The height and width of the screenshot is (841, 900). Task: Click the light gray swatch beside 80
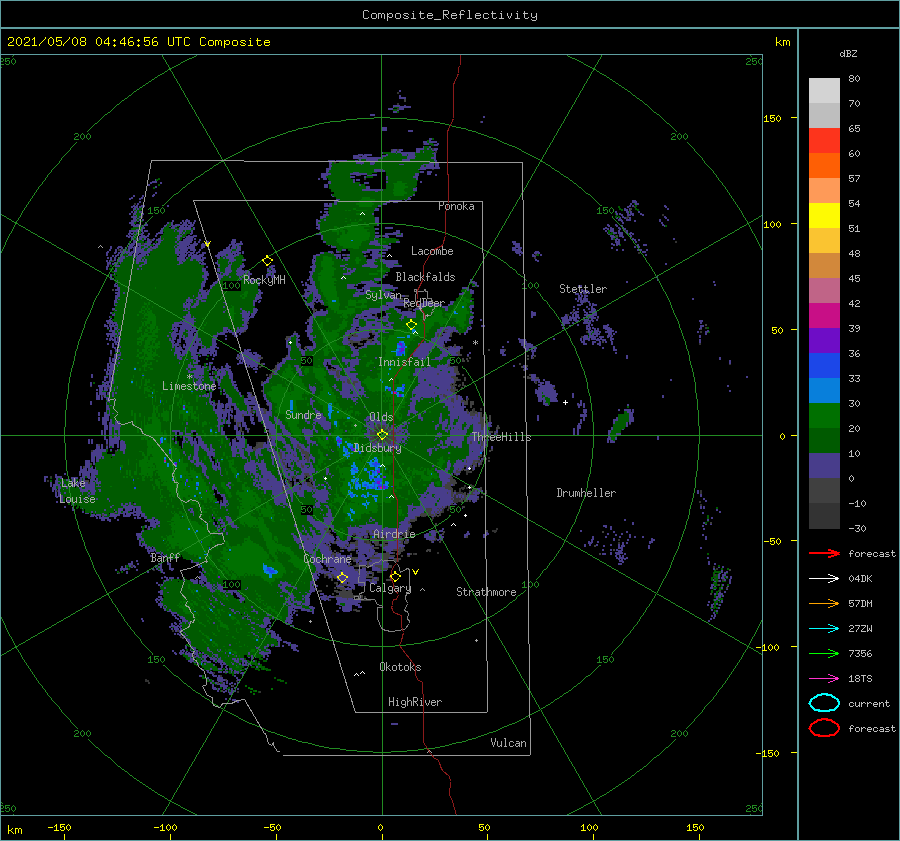click(824, 91)
